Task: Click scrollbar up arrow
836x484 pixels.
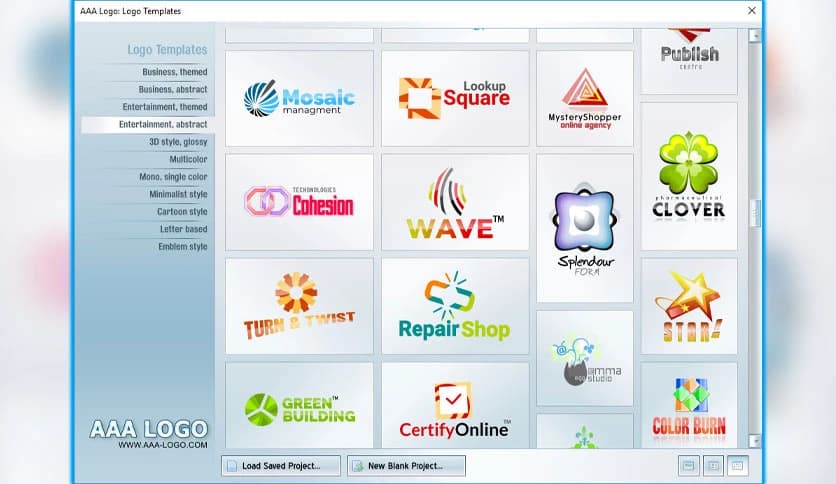Action: (x=754, y=35)
